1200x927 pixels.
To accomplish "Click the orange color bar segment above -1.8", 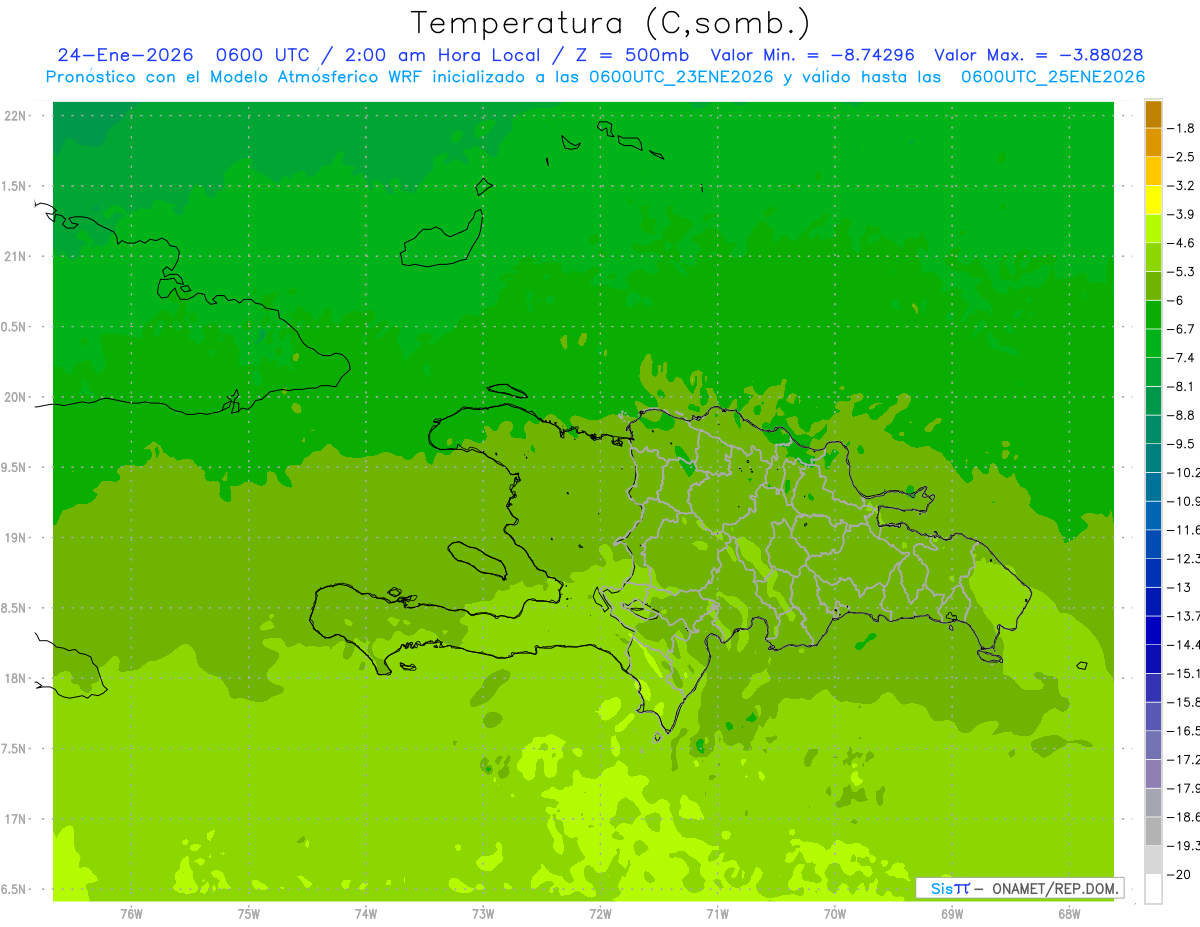I will coord(1153,114).
